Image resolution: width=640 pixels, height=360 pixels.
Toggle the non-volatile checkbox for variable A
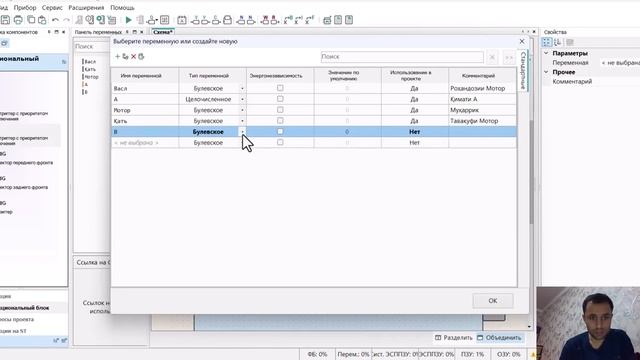point(280,99)
